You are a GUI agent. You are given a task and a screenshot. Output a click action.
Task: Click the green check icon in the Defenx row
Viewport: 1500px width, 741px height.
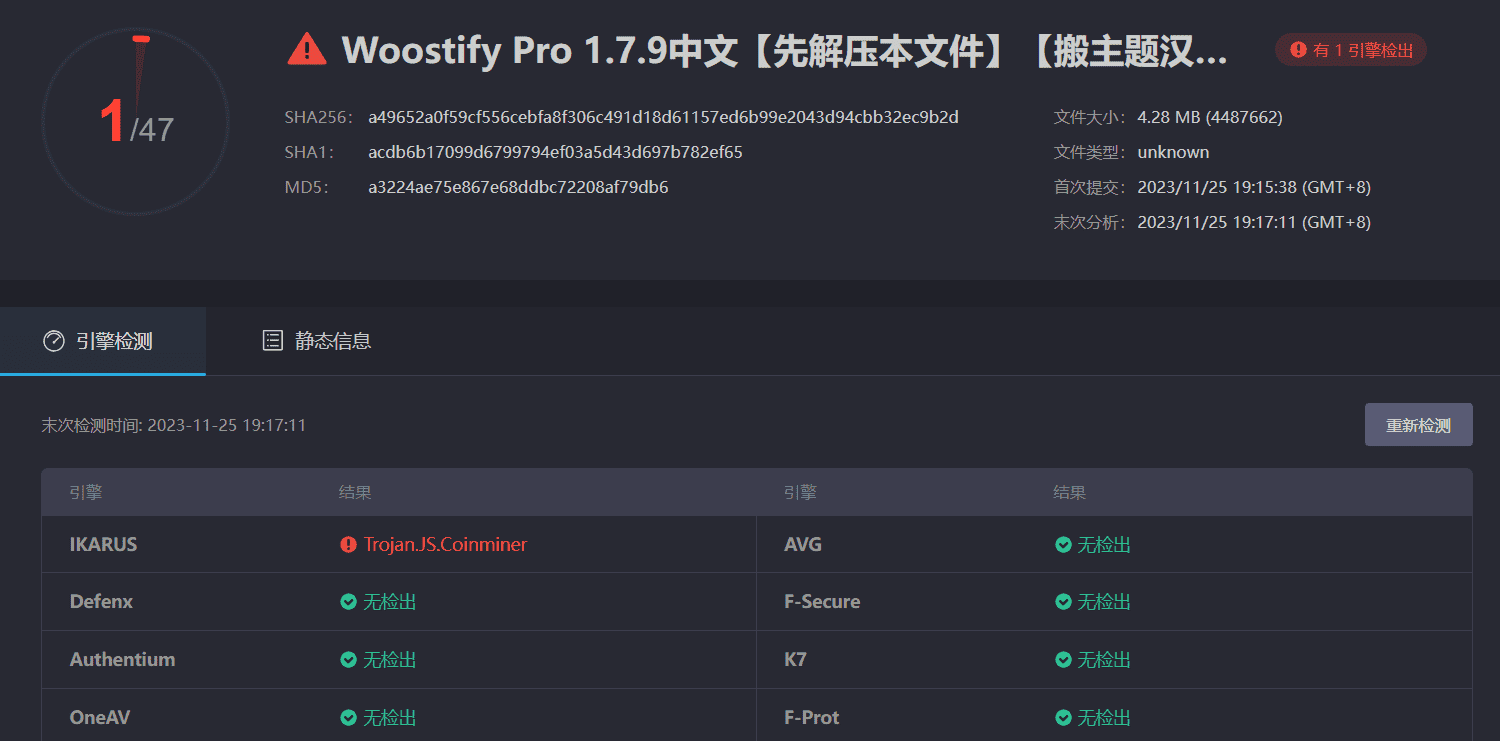pos(348,602)
